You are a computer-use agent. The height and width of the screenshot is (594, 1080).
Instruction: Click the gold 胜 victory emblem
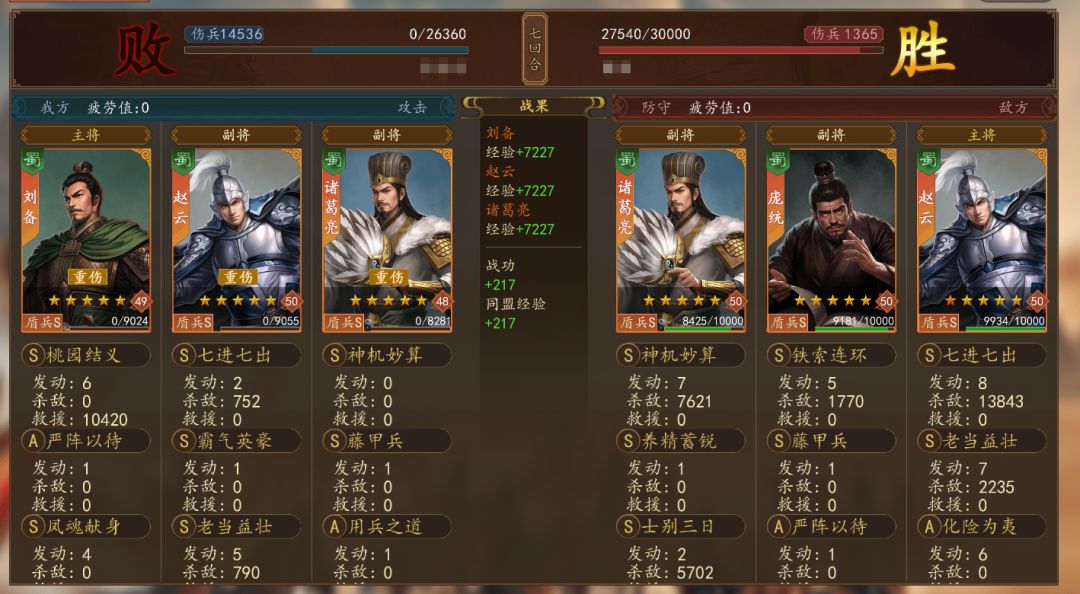click(922, 50)
